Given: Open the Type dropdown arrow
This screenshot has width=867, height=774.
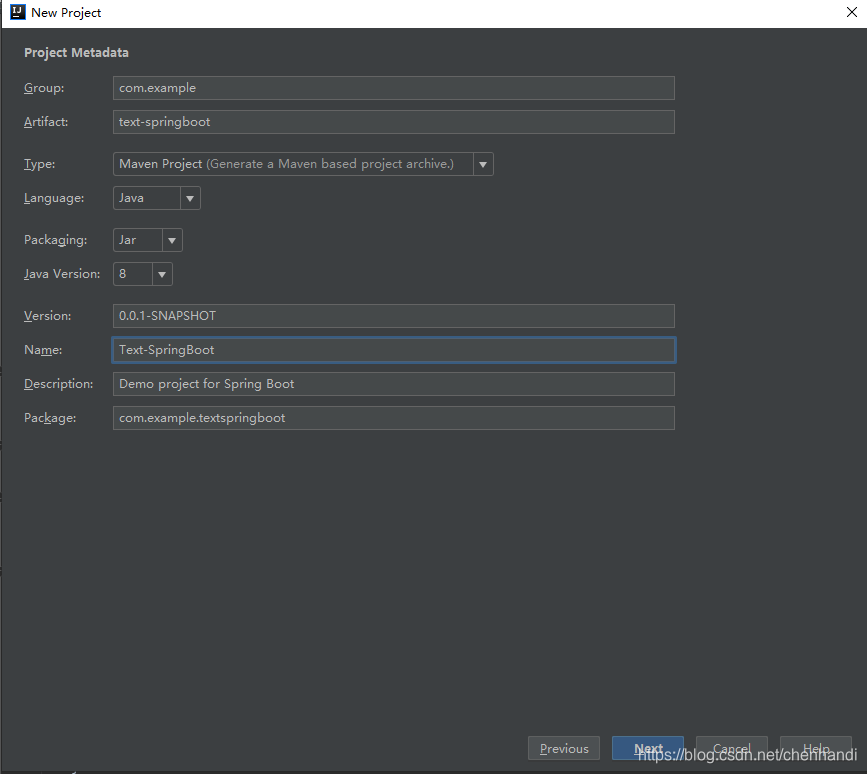Looking at the screenshot, I should (x=483, y=164).
